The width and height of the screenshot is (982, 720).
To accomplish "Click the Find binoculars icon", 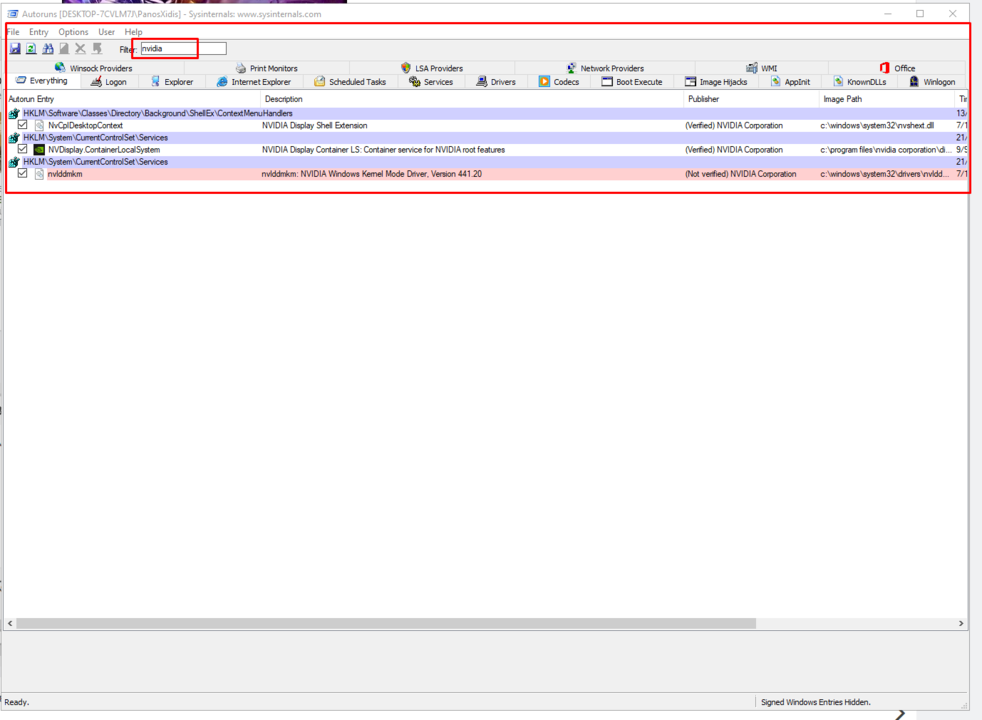I will (48, 49).
